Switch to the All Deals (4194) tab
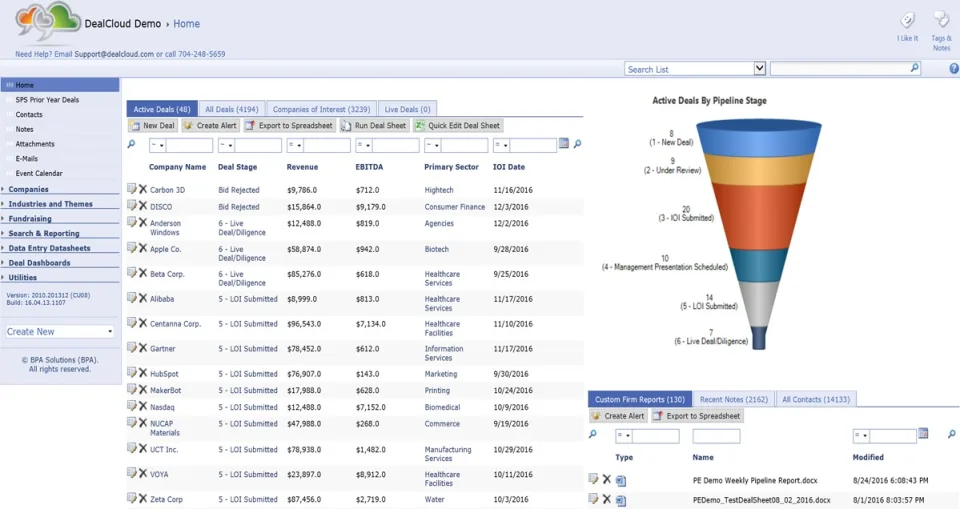 231,109
